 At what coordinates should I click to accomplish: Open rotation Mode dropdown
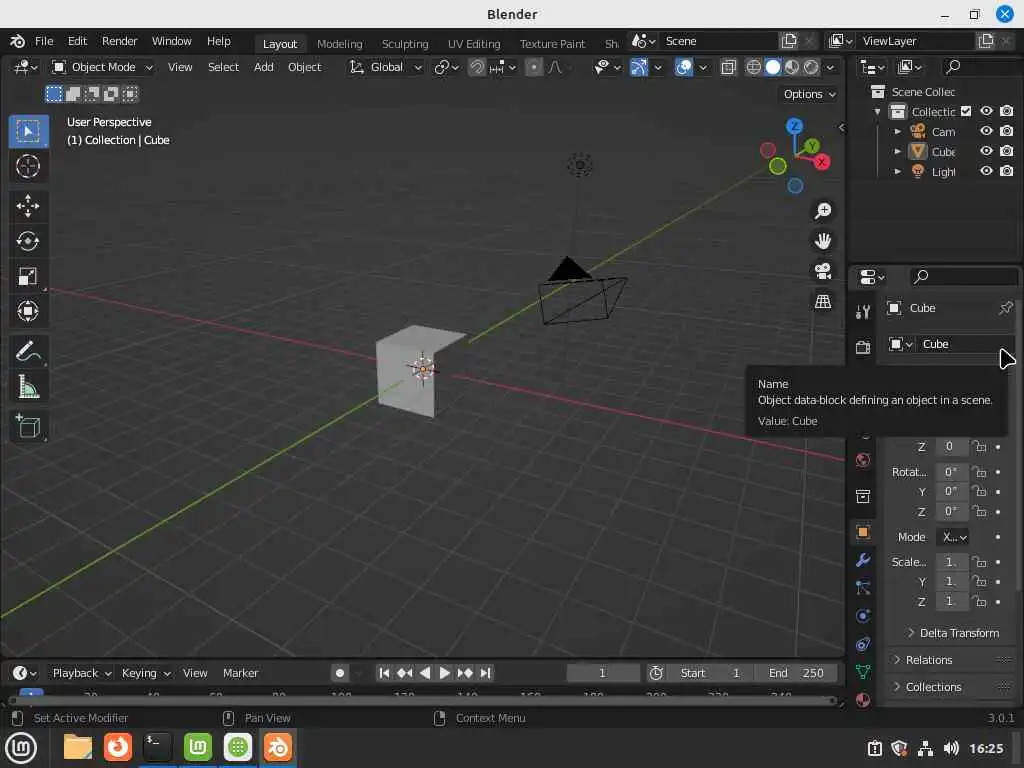[x=953, y=537]
